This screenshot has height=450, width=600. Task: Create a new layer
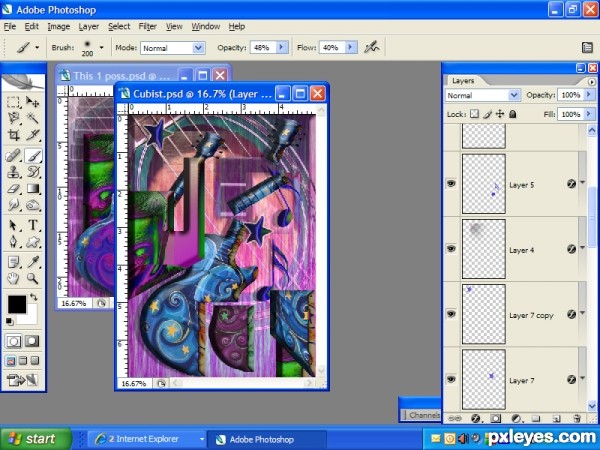point(557,419)
